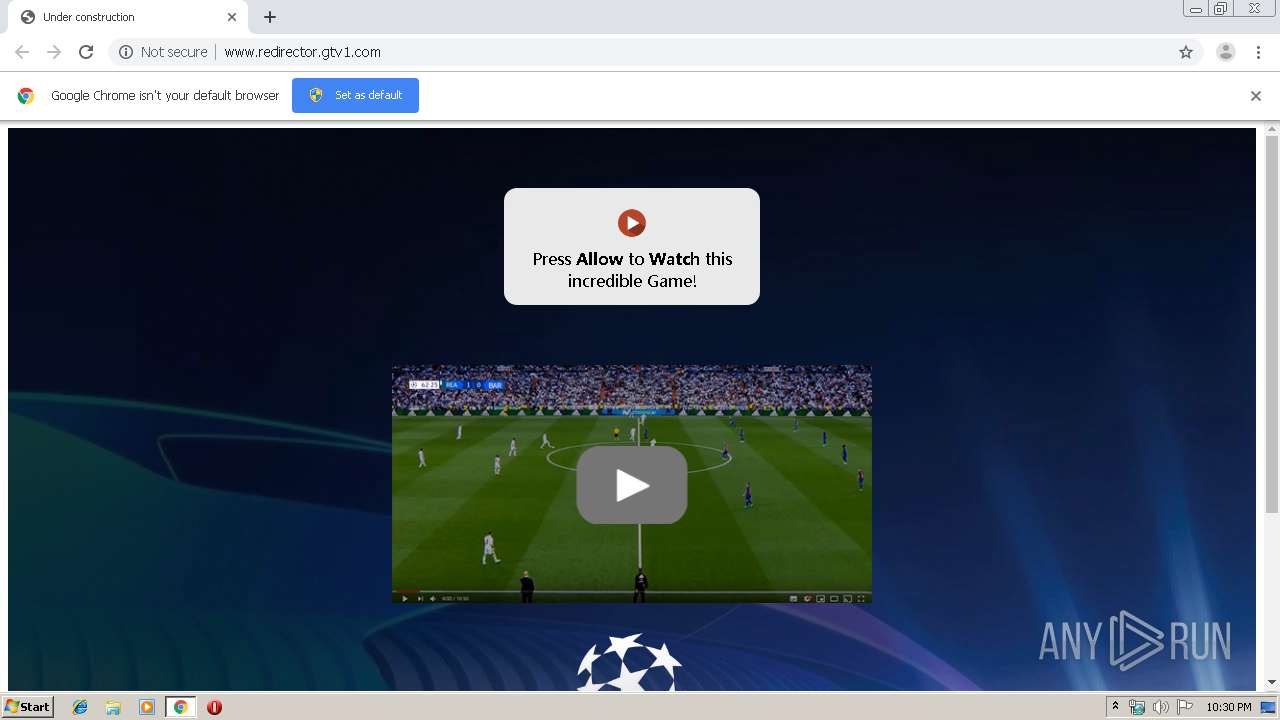Viewport: 1280px width, 720px height.
Task: Click the red Opera taskbar icon
Action: click(214, 707)
